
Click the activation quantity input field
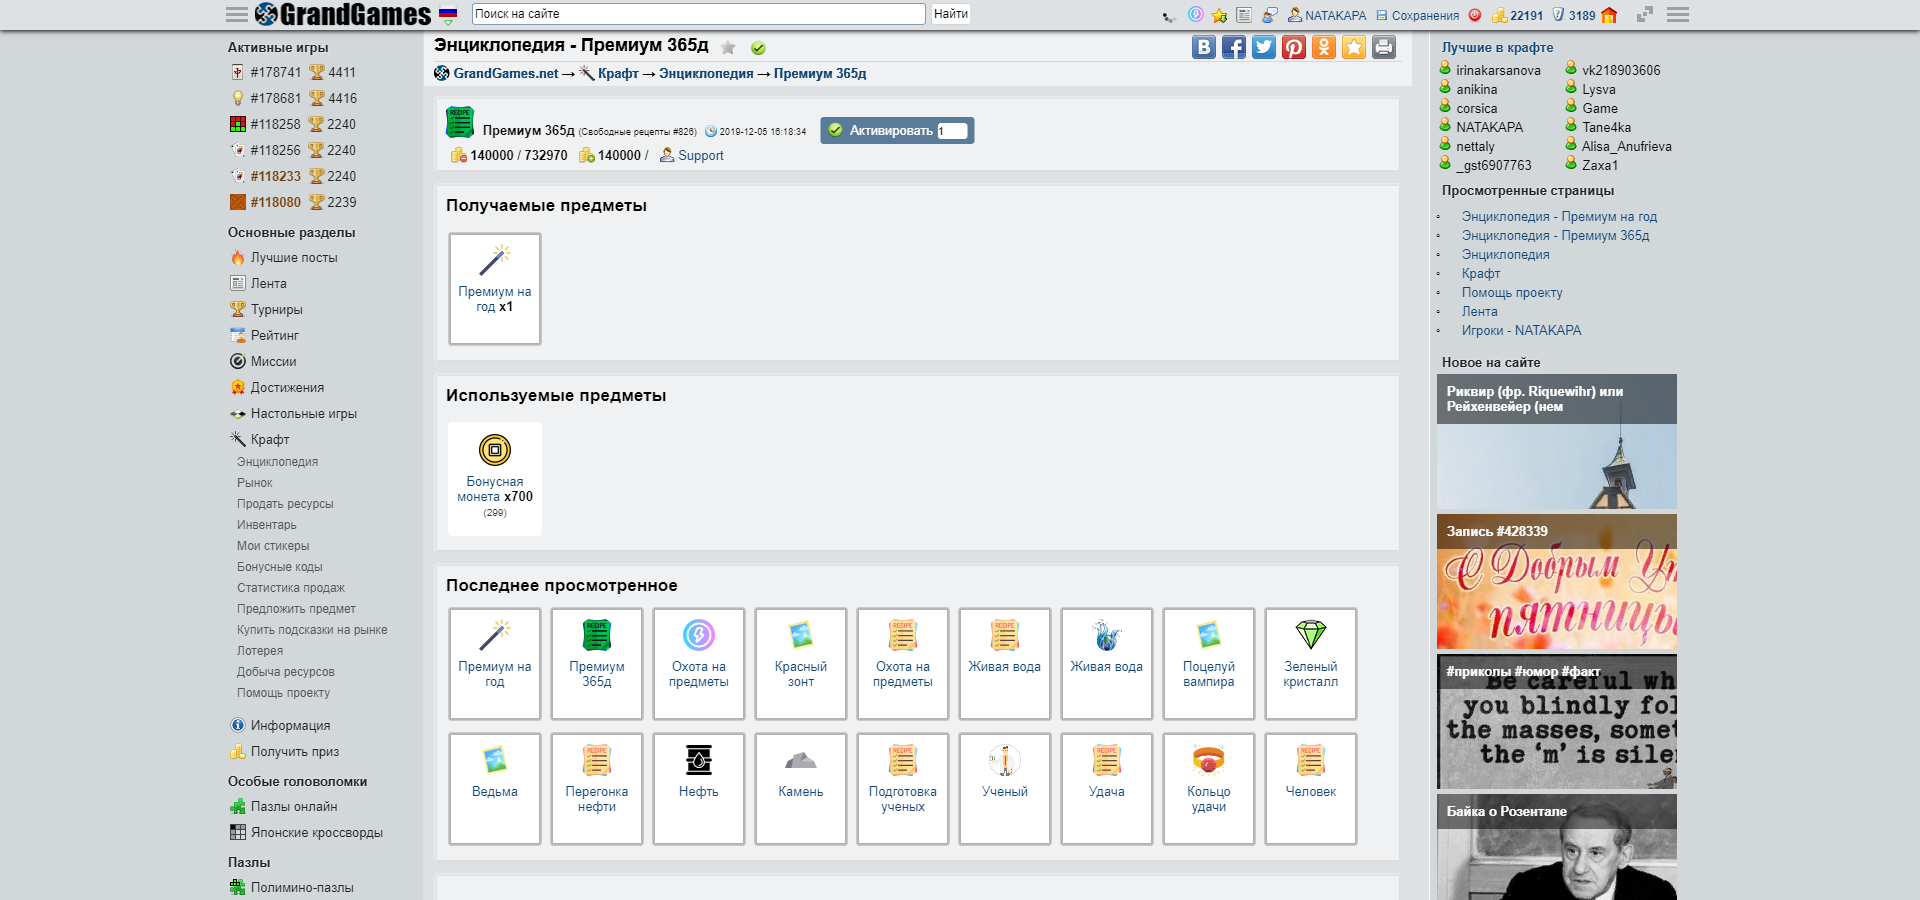[x=952, y=131]
